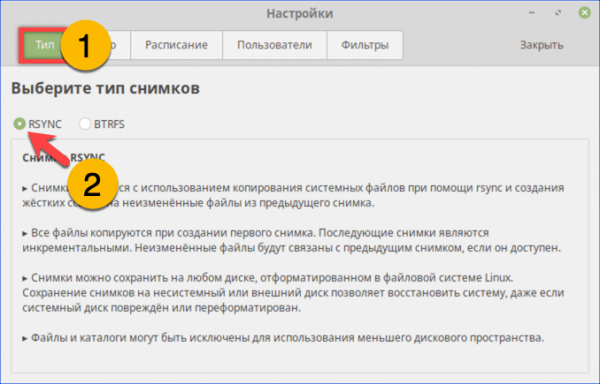Click paragraph starting Снимки можно сохранить
This screenshot has width=600, height=384.
click(293, 293)
